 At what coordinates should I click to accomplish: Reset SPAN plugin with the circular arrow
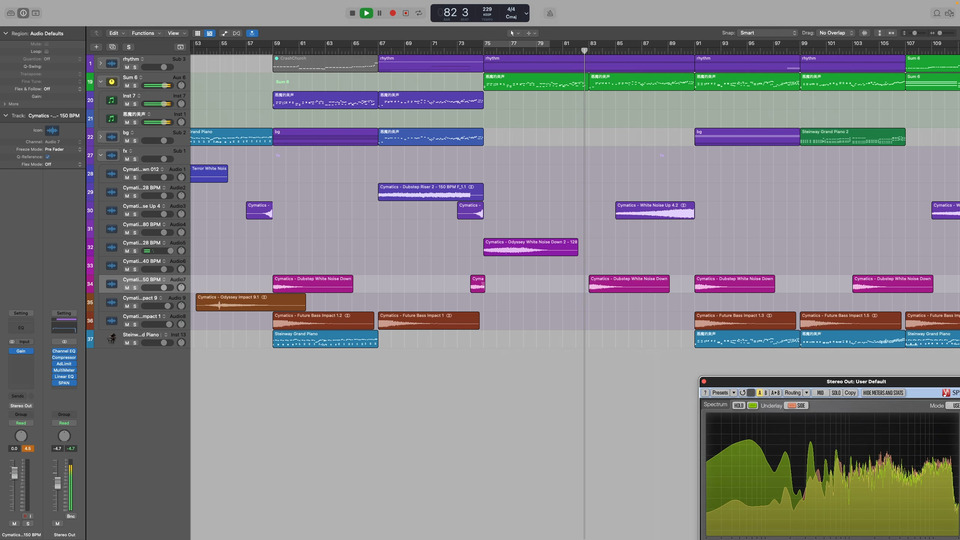tap(743, 393)
